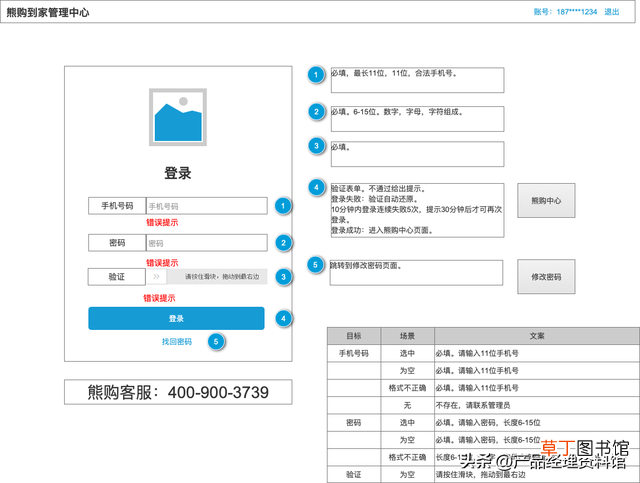Click the 手机号码 field label
The height and width of the screenshot is (483, 640).
pyautogui.click(x=117, y=206)
